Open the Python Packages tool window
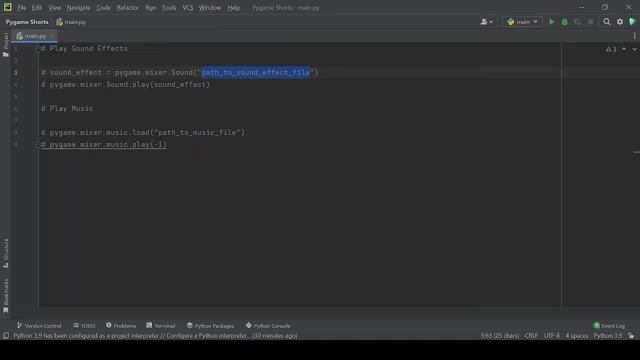The width and height of the screenshot is (640, 360). pyautogui.click(x=210, y=326)
